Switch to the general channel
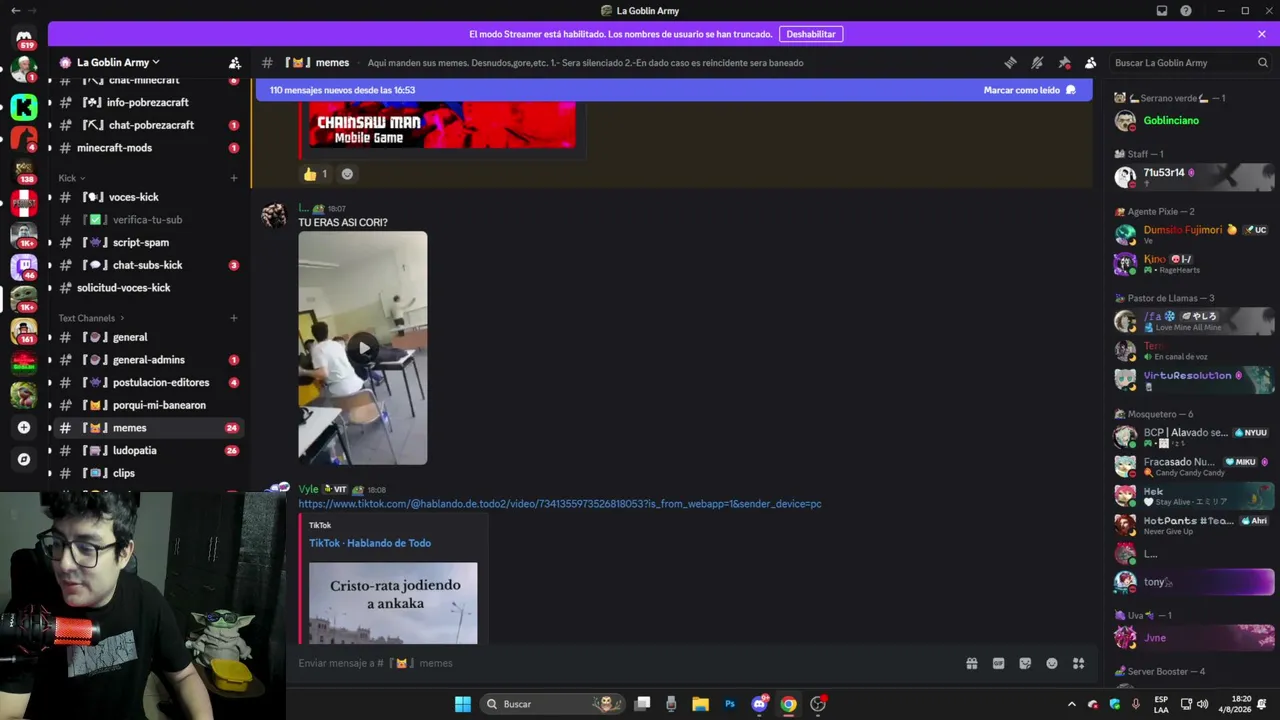This screenshot has height=720, width=1280. 147,337
